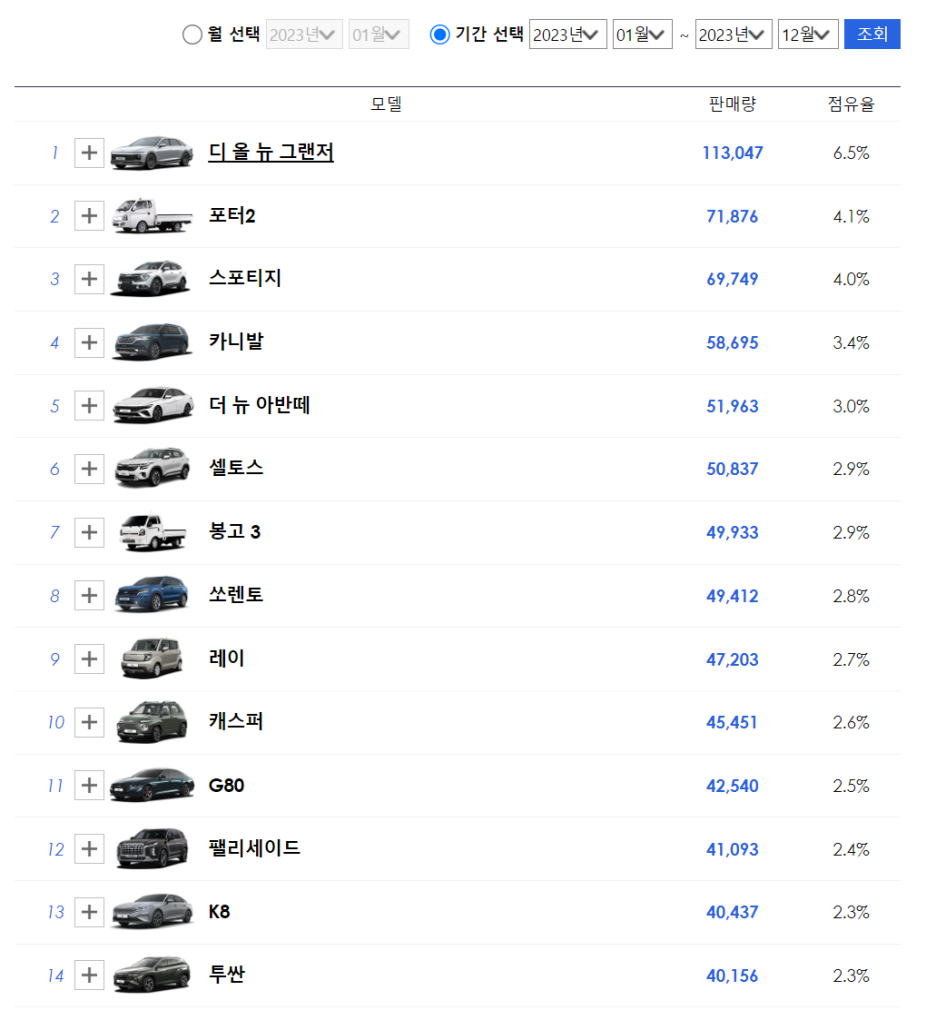Click the 카니발 van thumbnail
The image size is (936, 1010).
coord(152,341)
